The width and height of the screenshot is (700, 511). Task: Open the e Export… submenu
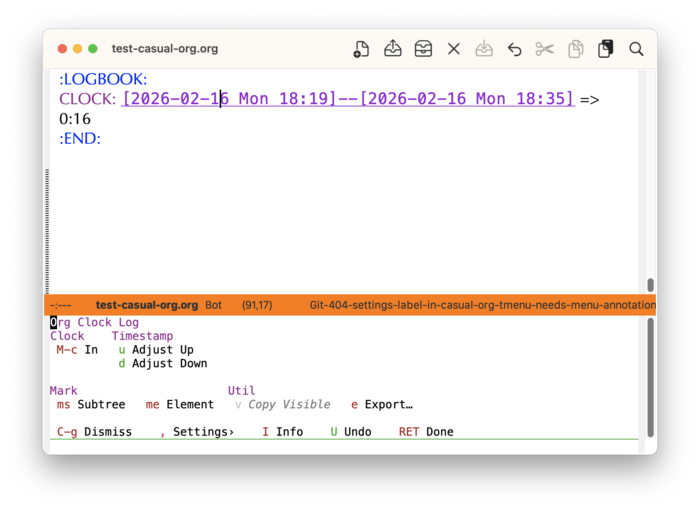pos(382,405)
